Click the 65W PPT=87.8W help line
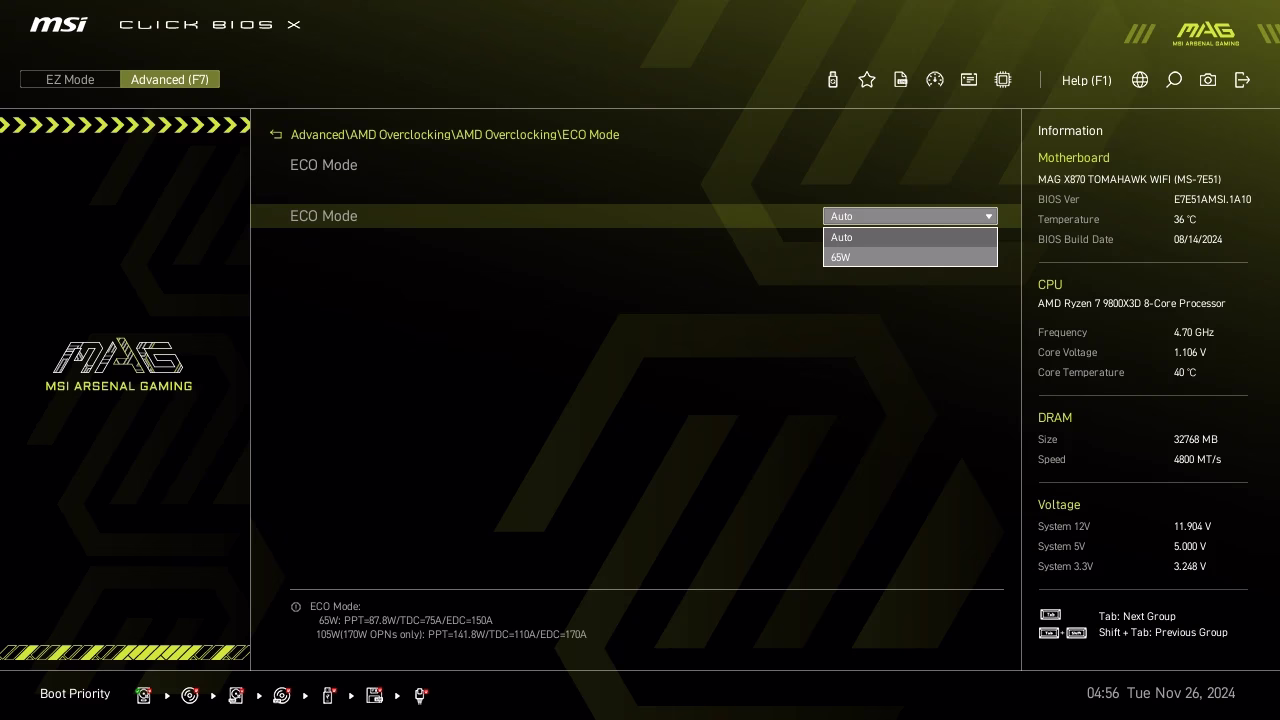1280x720 pixels. (x=406, y=621)
